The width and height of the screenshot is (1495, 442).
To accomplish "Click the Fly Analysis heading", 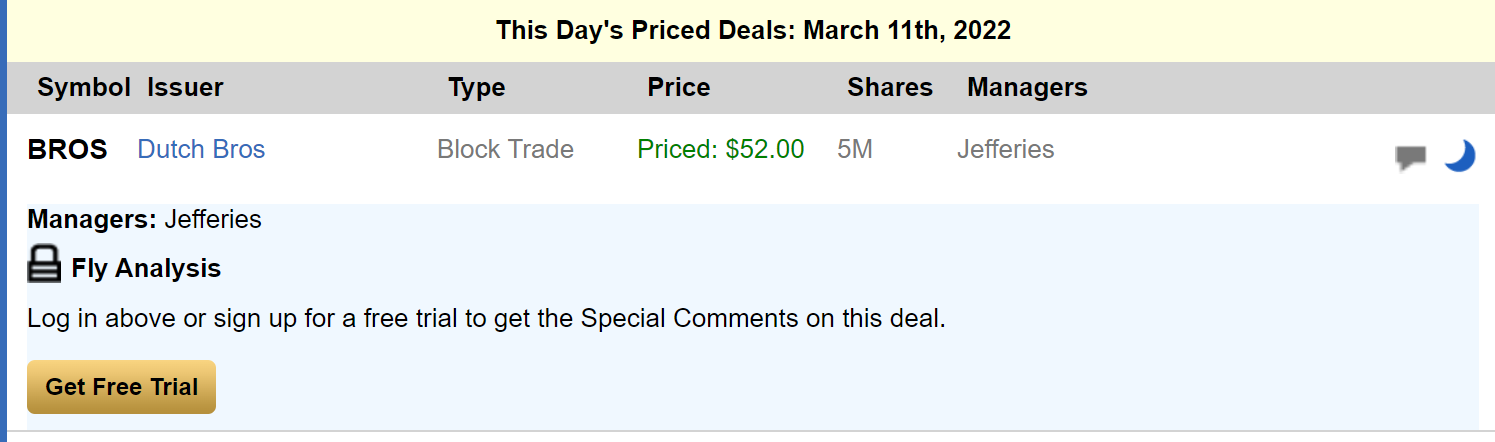I will [x=146, y=268].
